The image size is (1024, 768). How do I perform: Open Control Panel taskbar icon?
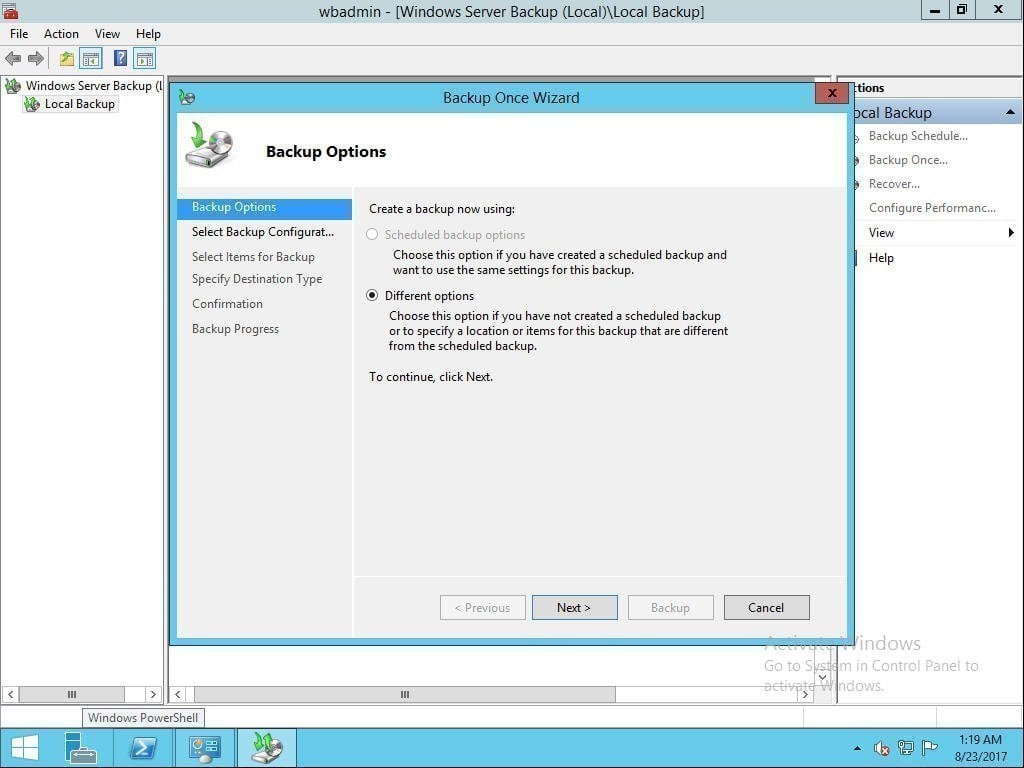tap(204, 748)
